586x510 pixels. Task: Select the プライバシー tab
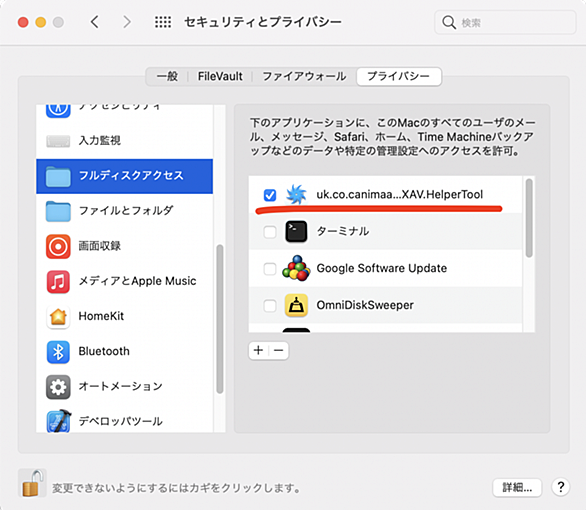pos(399,77)
